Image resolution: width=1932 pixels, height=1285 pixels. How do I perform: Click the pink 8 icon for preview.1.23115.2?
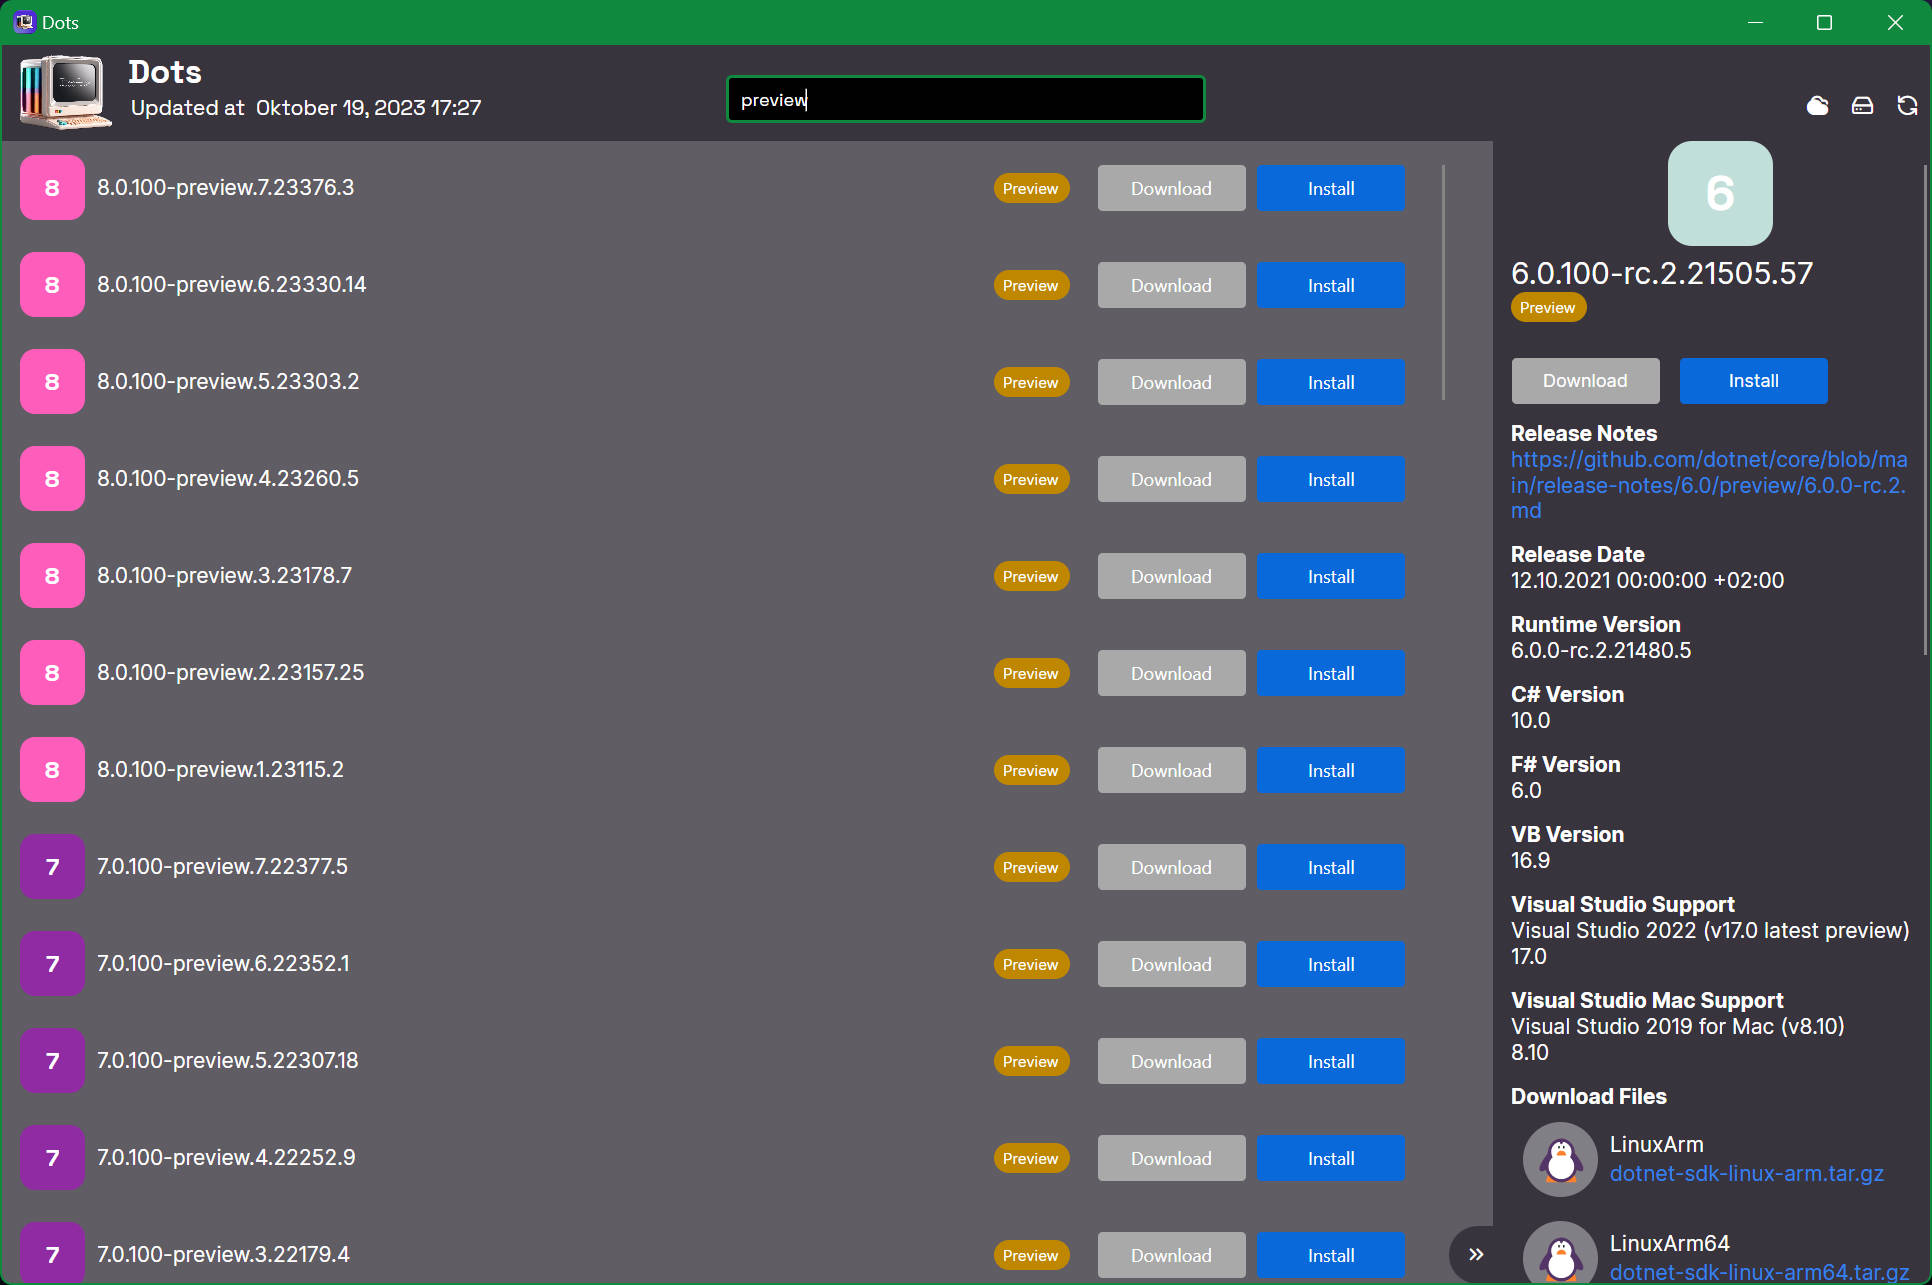52,770
